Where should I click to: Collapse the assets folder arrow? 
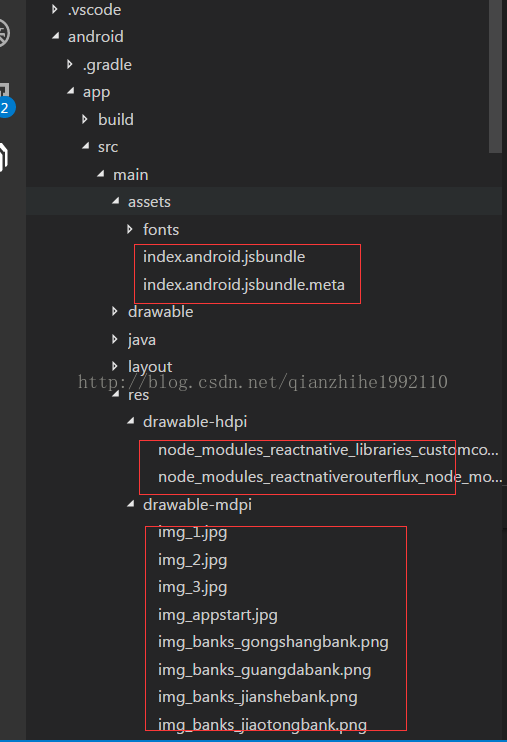116,201
